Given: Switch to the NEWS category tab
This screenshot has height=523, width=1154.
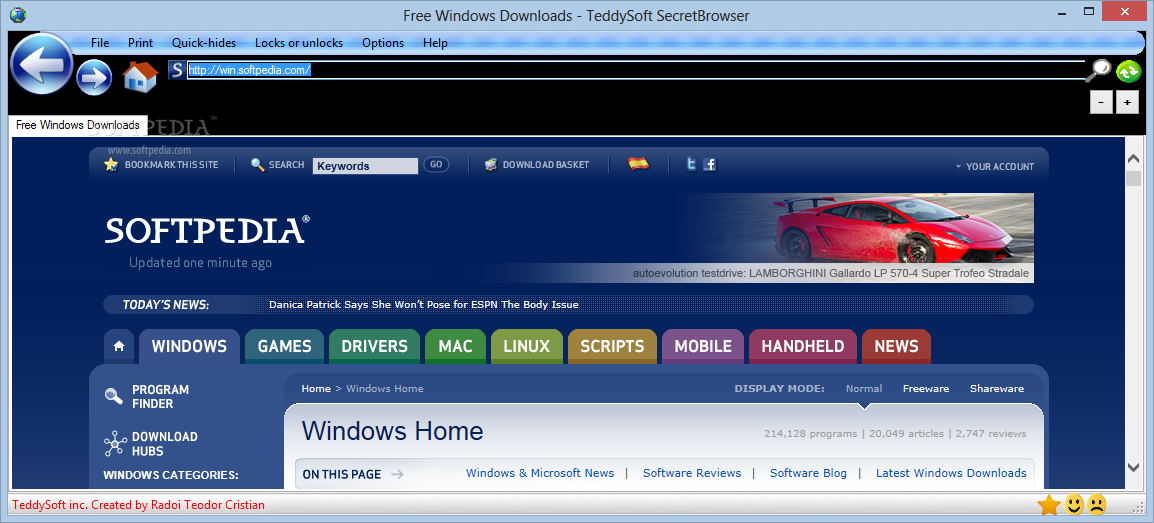Looking at the screenshot, I should pyautogui.click(x=896, y=346).
